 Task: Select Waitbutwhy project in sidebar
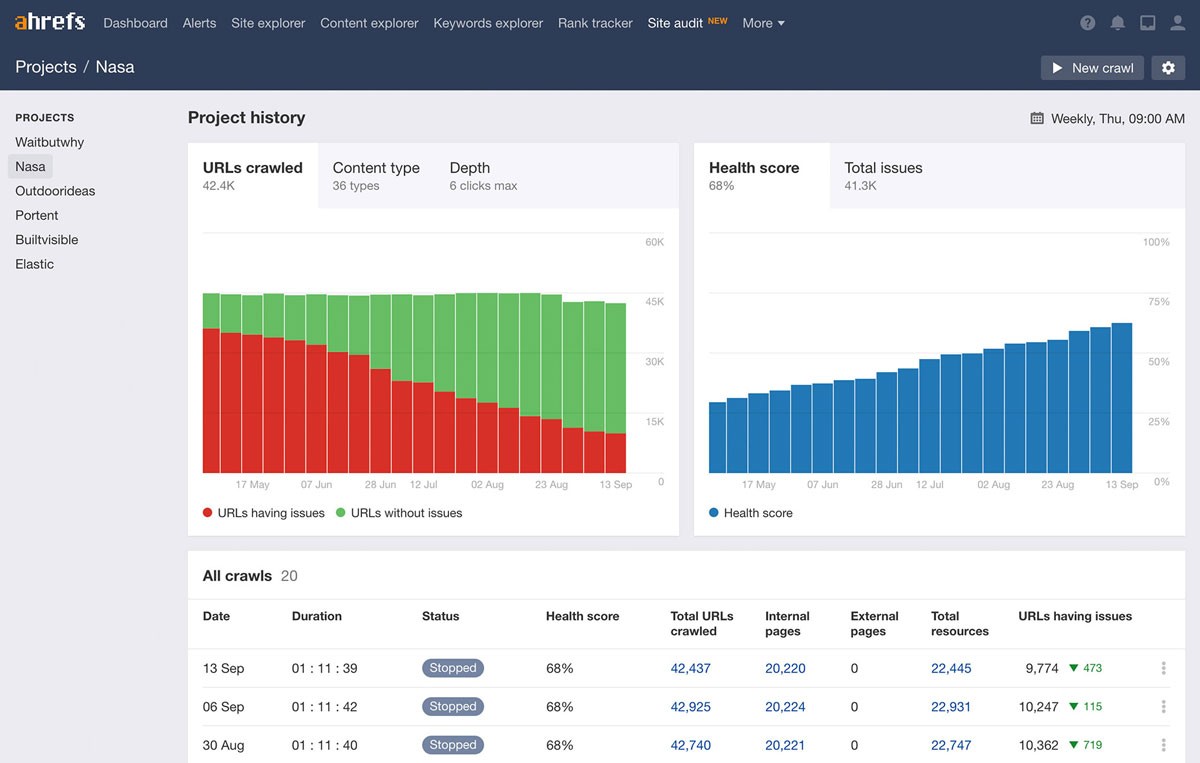[50, 142]
